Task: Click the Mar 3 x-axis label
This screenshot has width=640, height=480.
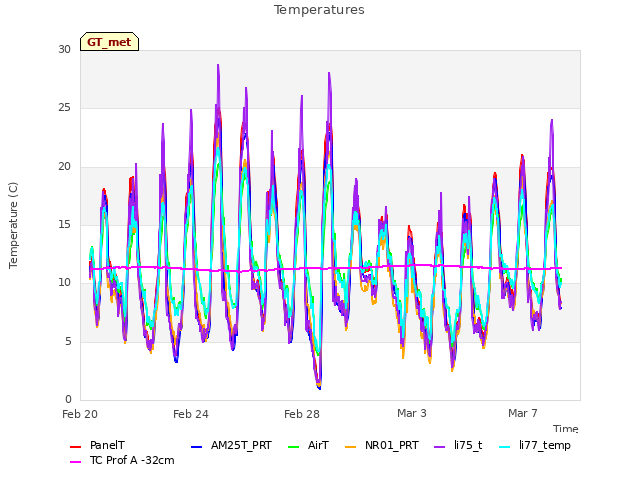Action: click(x=412, y=413)
